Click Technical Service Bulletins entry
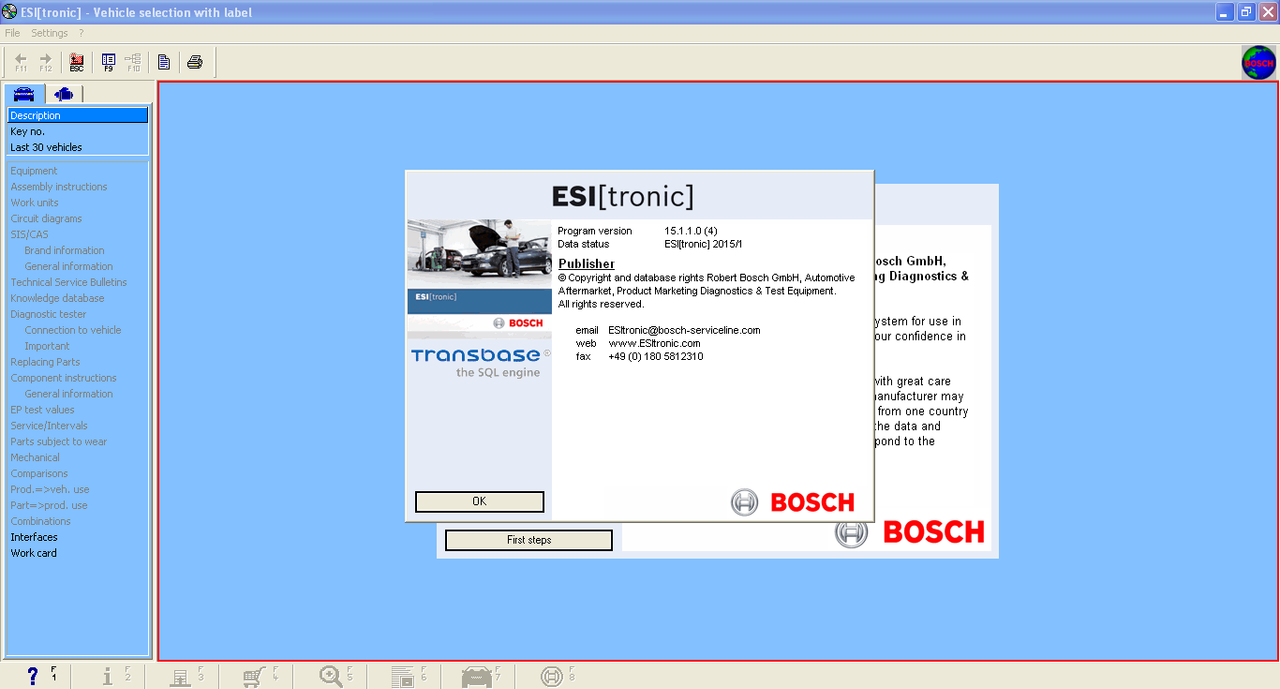Screen dimensions: 1280x689 69,282
